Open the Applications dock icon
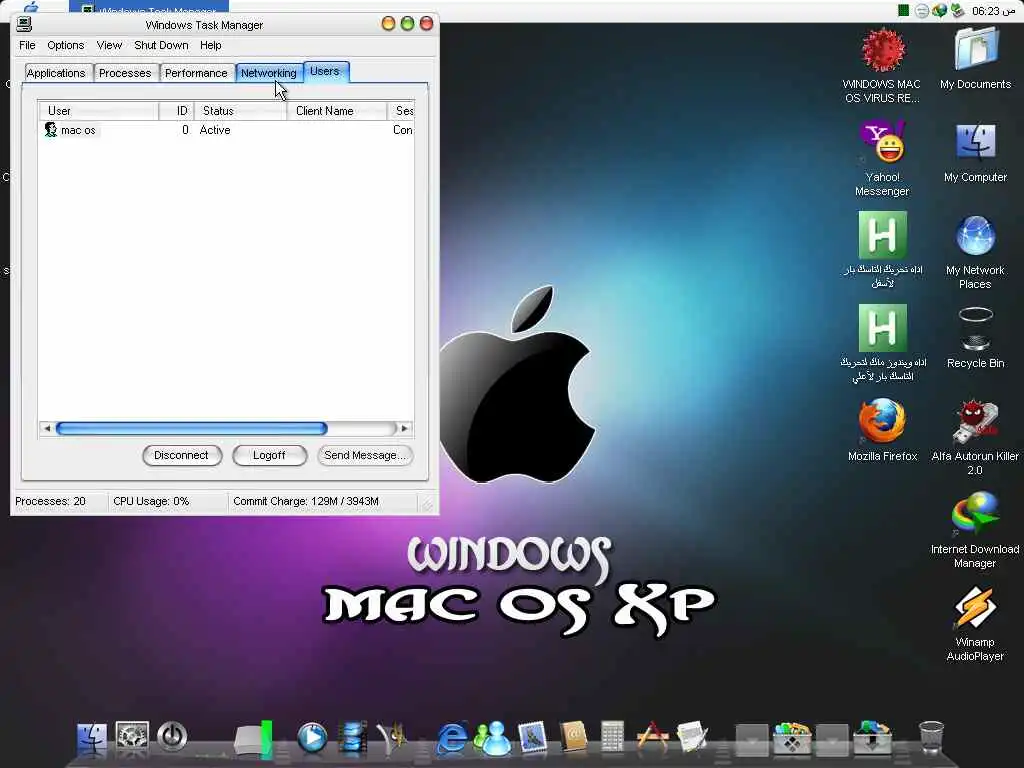This screenshot has width=1024, height=768. [x=652, y=738]
